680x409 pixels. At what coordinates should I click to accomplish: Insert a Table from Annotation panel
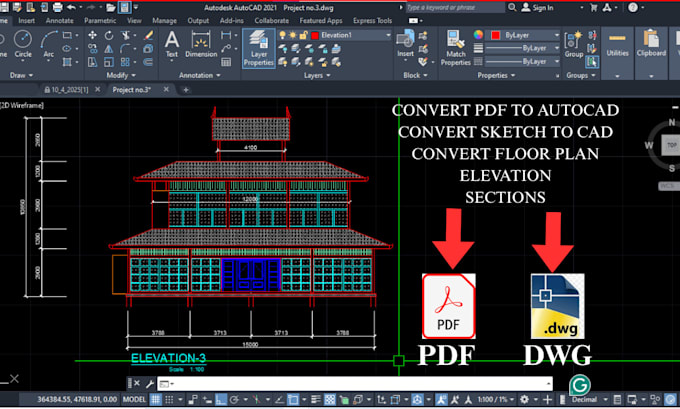tap(226, 62)
